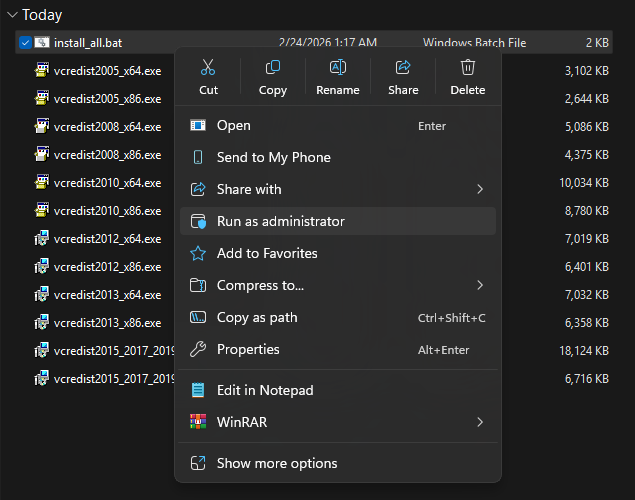The height and width of the screenshot is (500, 635).
Task: Click Show more options
Action: click(277, 463)
